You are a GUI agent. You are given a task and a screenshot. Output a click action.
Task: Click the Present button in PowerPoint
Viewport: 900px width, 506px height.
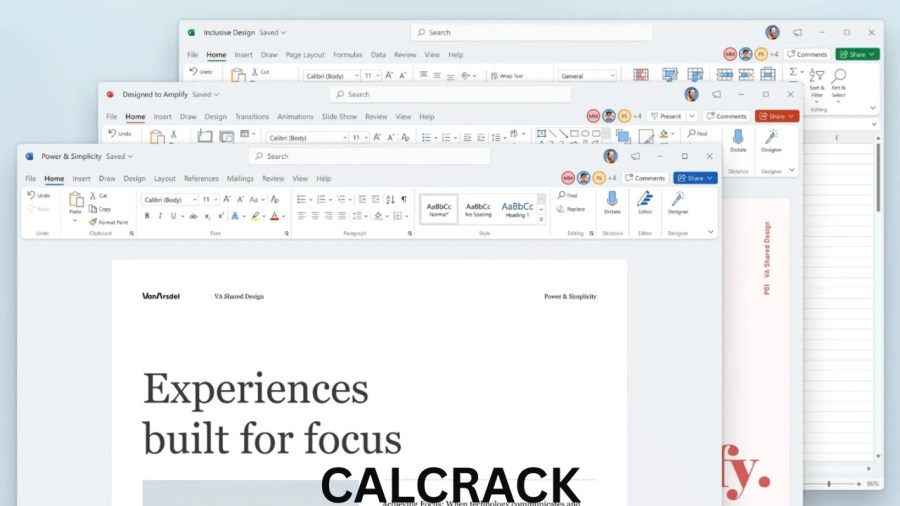coord(666,116)
